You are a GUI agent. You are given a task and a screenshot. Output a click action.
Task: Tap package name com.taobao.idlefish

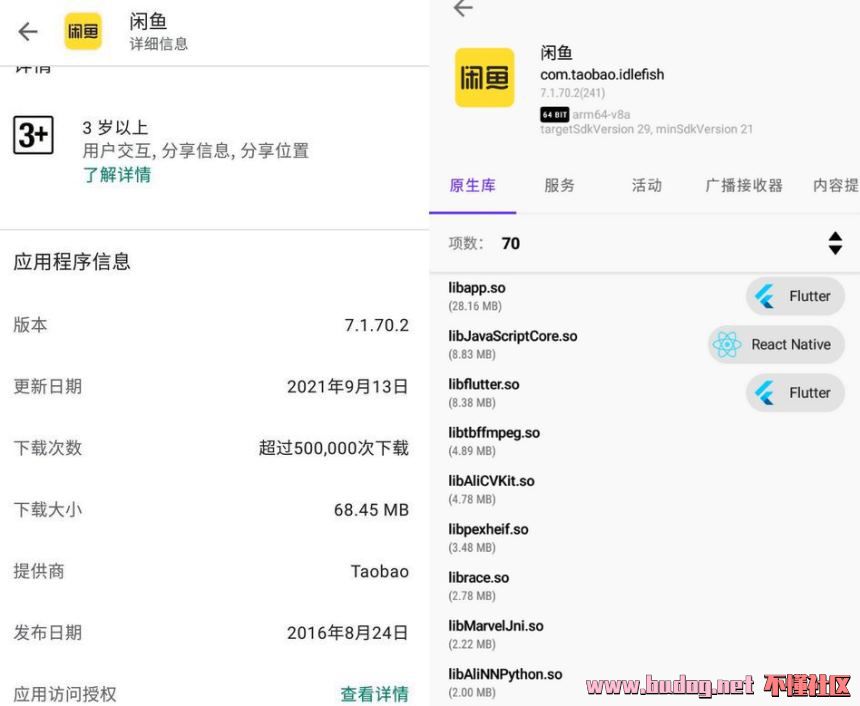pos(602,75)
